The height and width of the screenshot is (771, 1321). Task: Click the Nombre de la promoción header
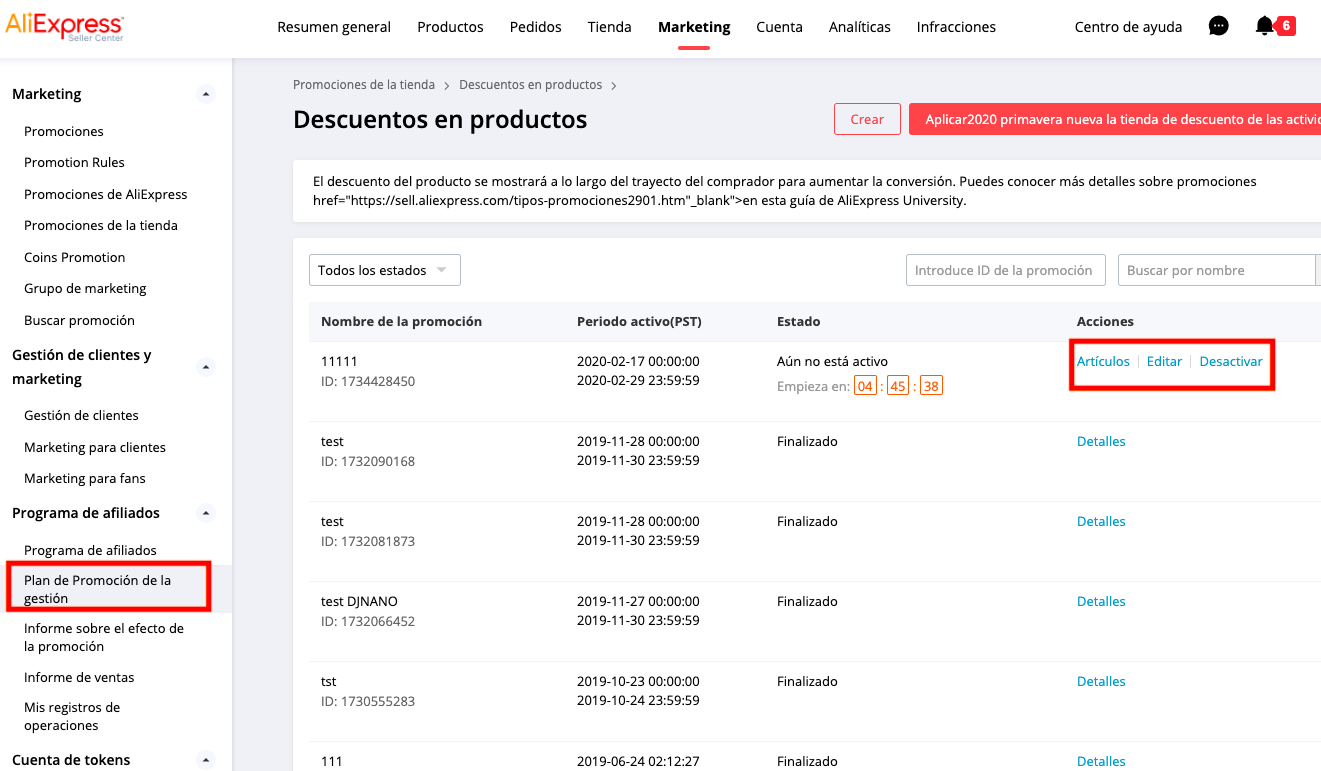pos(401,321)
